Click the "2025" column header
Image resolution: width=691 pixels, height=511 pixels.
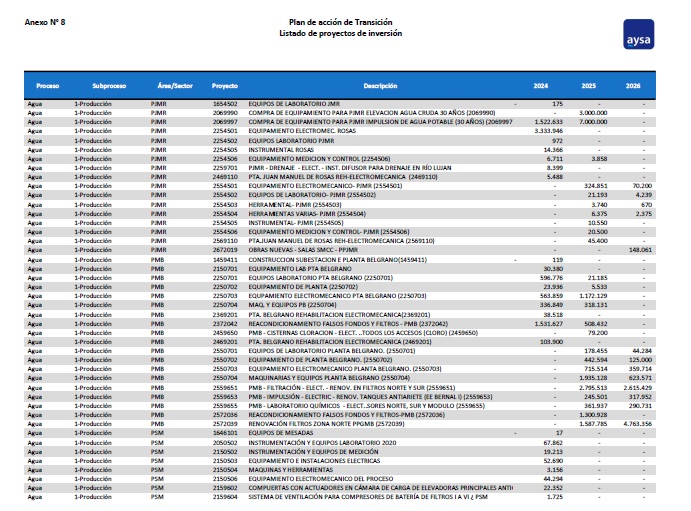click(588, 86)
